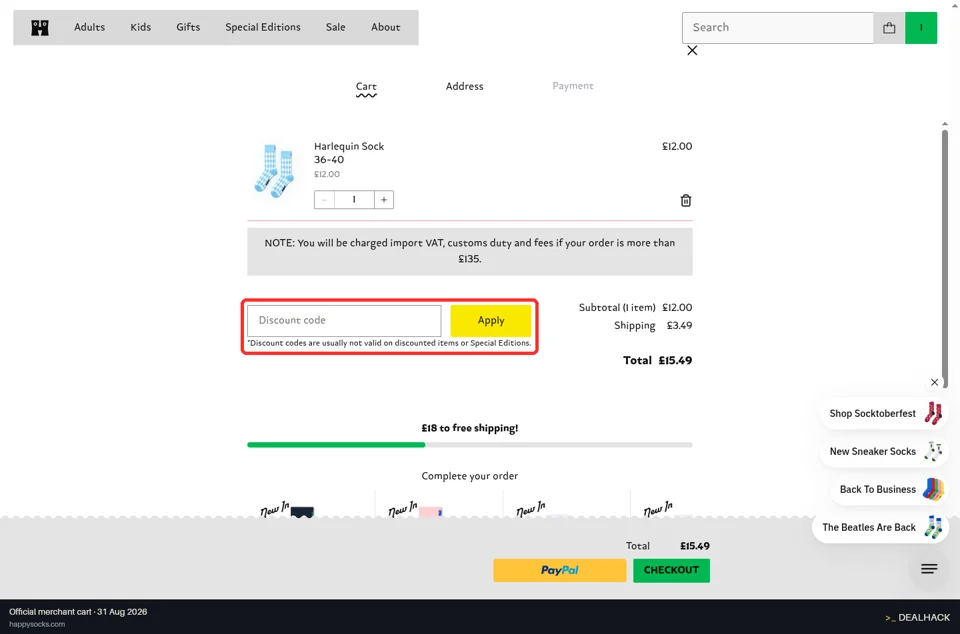Open the Harlequin Sock product name link
The image size is (960, 634).
(349, 146)
